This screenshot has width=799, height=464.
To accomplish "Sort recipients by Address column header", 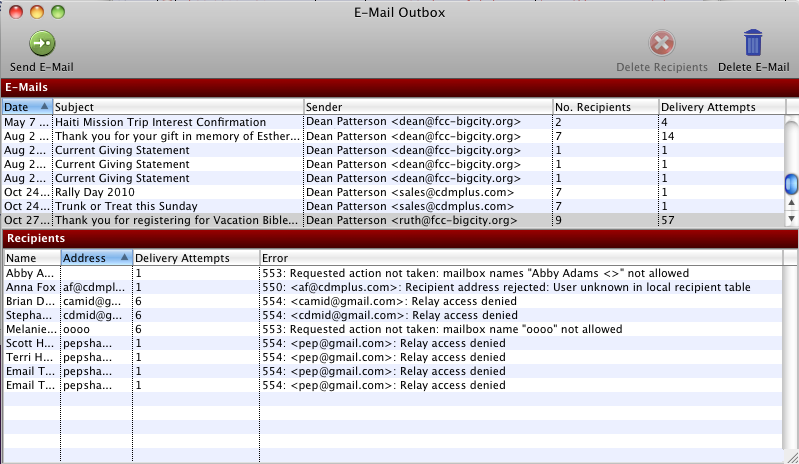I will [x=95, y=257].
